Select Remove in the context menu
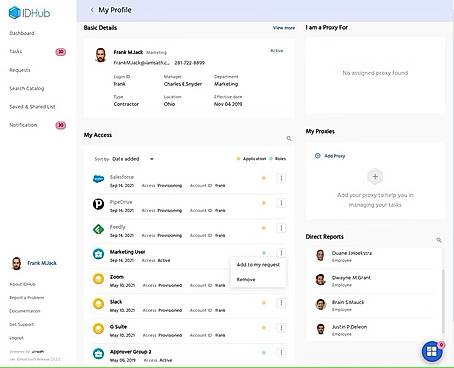The image size is (454, 368). point(246,280)
